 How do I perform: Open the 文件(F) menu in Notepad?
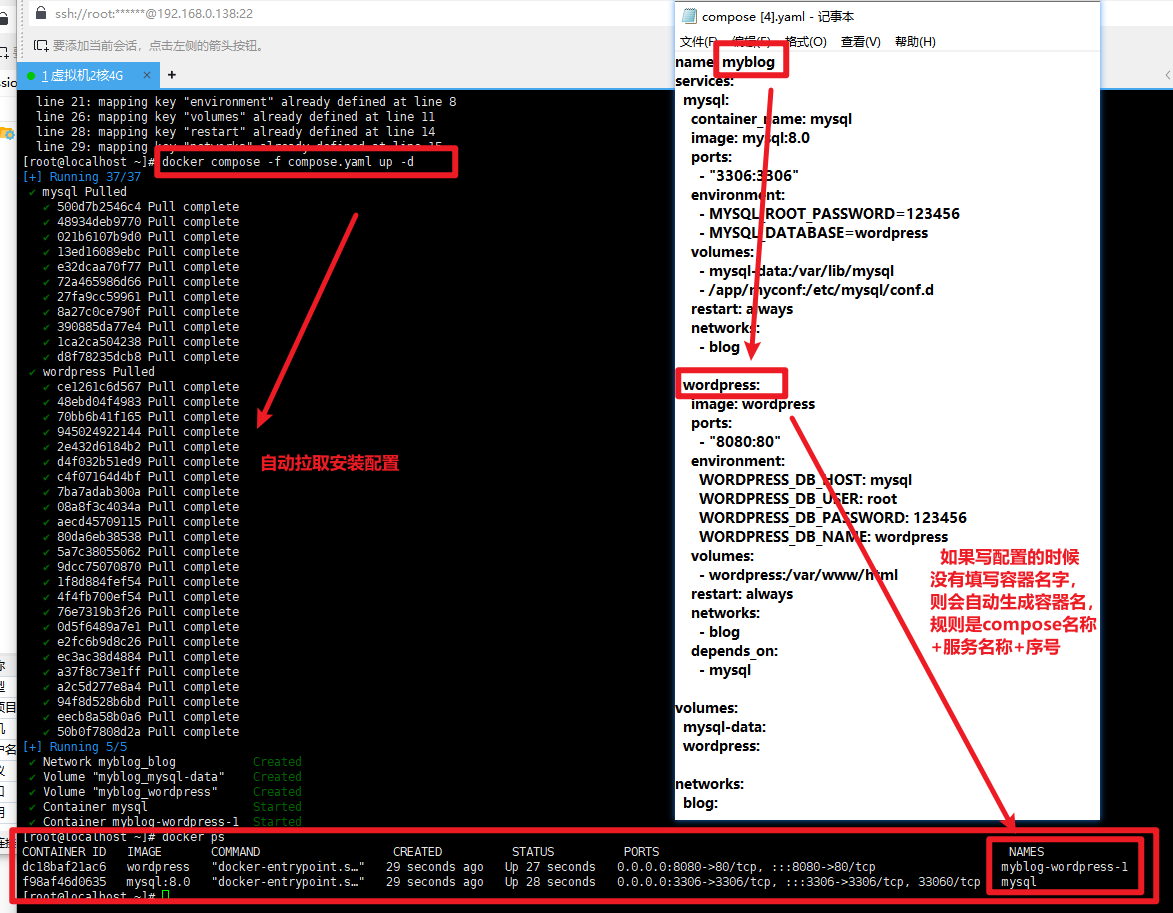[698, 42]
